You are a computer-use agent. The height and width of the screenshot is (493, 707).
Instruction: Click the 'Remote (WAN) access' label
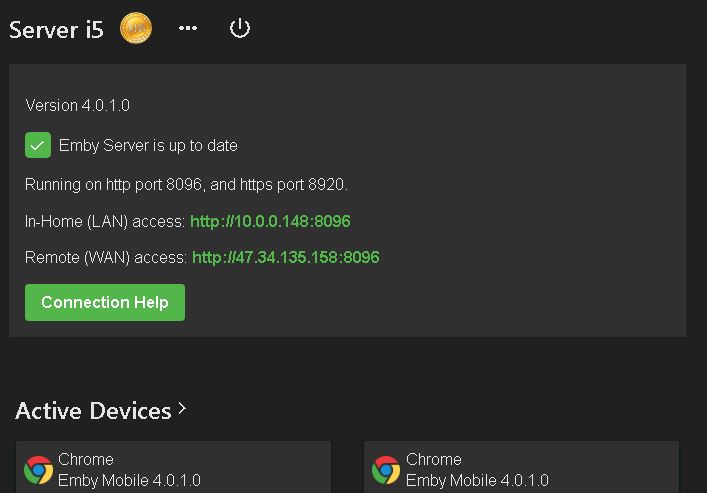[x=105, y=258]
